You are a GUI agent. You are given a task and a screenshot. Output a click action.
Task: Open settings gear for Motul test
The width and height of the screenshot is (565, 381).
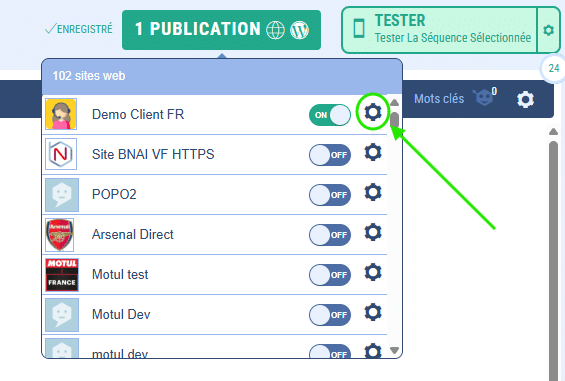point(373,272)
